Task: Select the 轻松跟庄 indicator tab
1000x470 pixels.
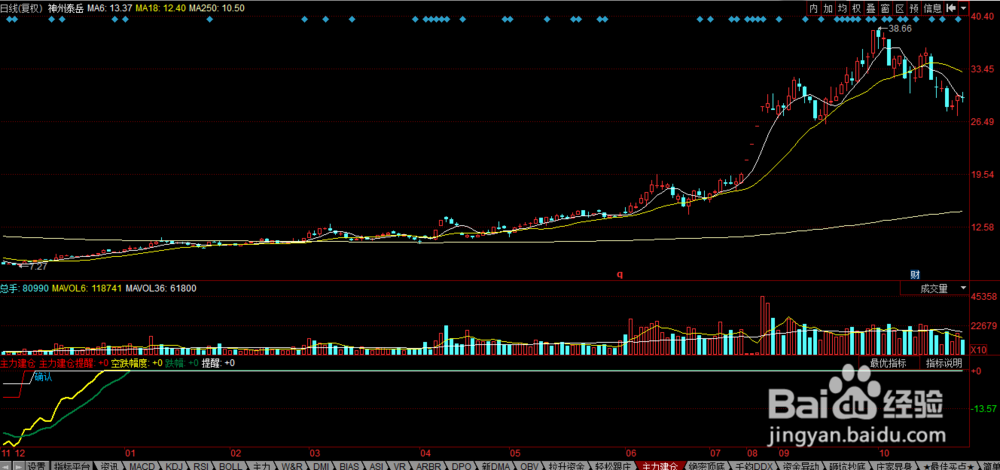Action: tap(614, 466)
